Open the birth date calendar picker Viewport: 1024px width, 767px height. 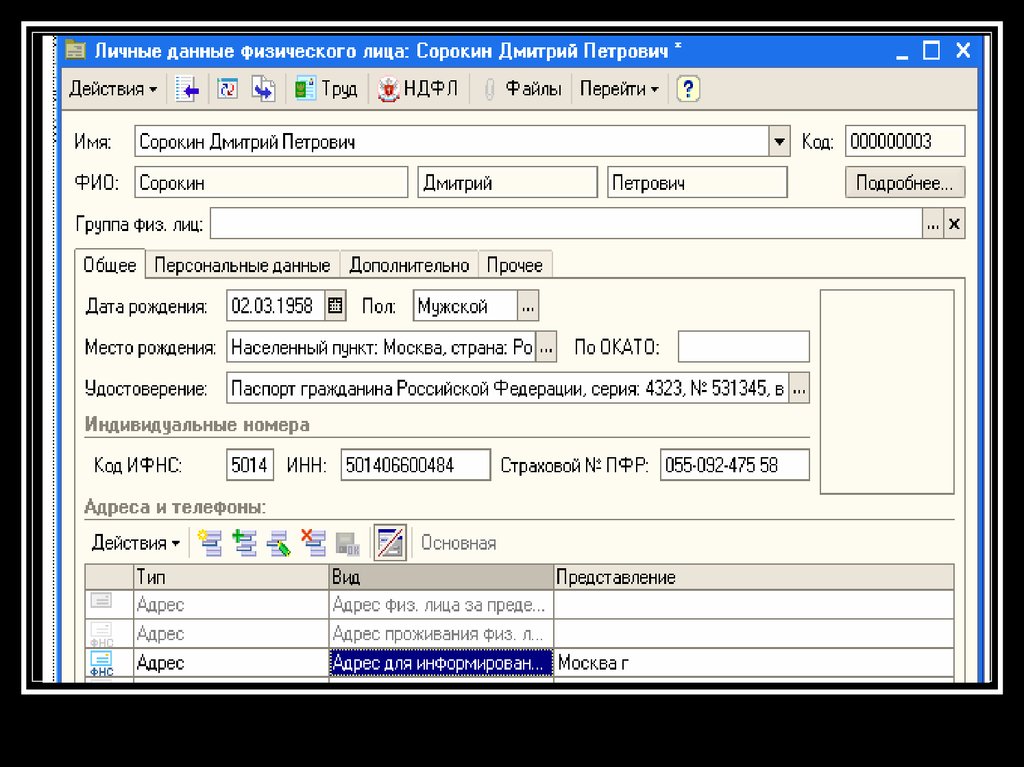click(335, 306)
